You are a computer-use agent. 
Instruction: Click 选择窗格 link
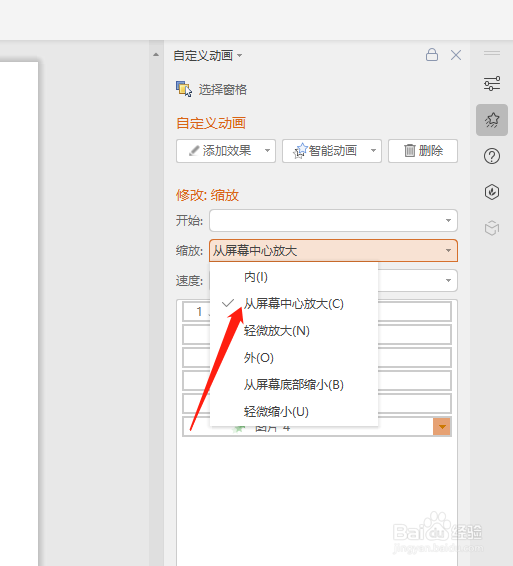point(222,90)
